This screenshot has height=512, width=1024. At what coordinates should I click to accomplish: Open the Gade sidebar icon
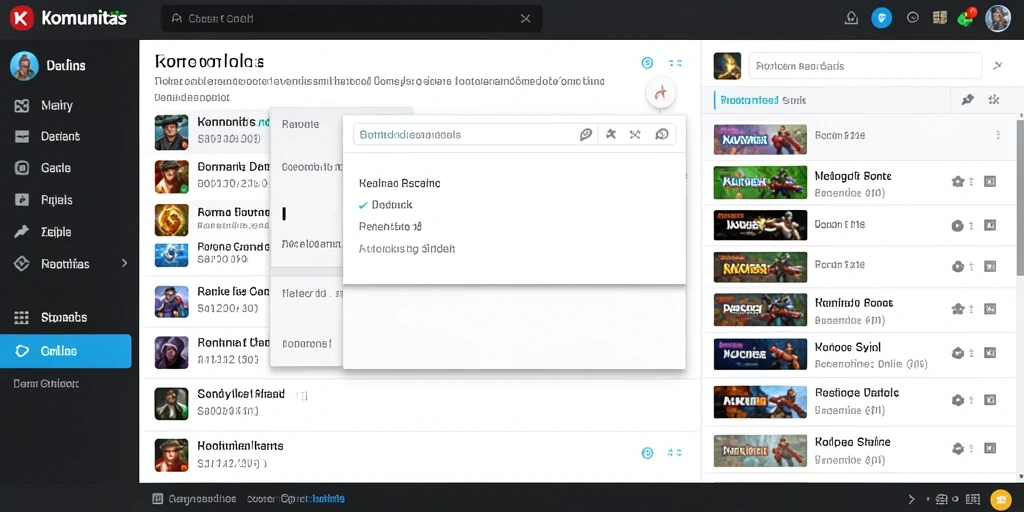[22, 168]
